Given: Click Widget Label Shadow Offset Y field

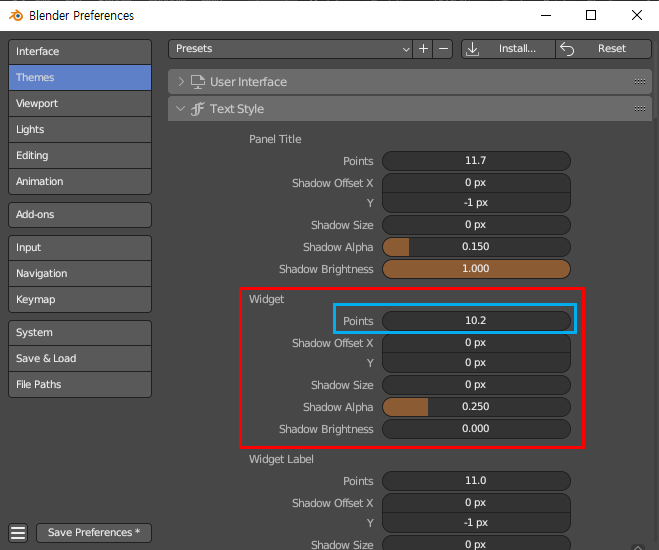Looking at the screenshot, I should coord(476,523).
